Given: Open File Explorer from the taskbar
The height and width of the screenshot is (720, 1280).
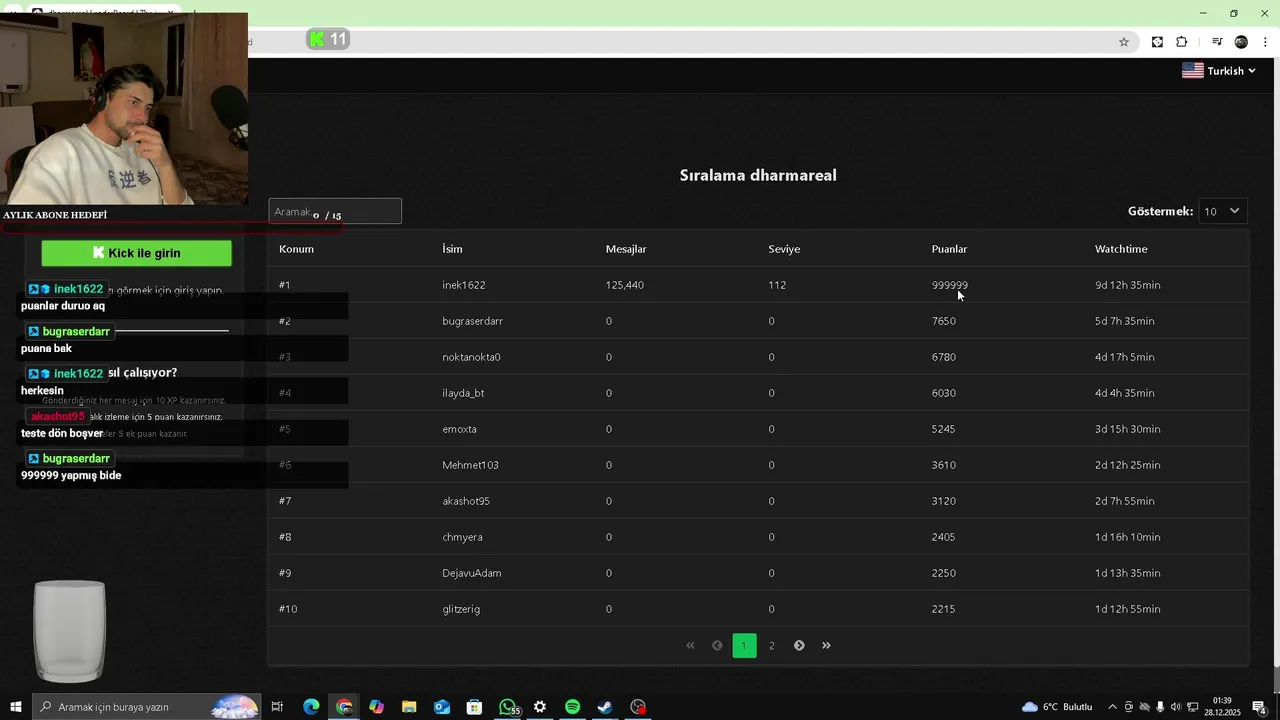Looking at the screenshot, I should pyautogui.click(x=409, y=707).
